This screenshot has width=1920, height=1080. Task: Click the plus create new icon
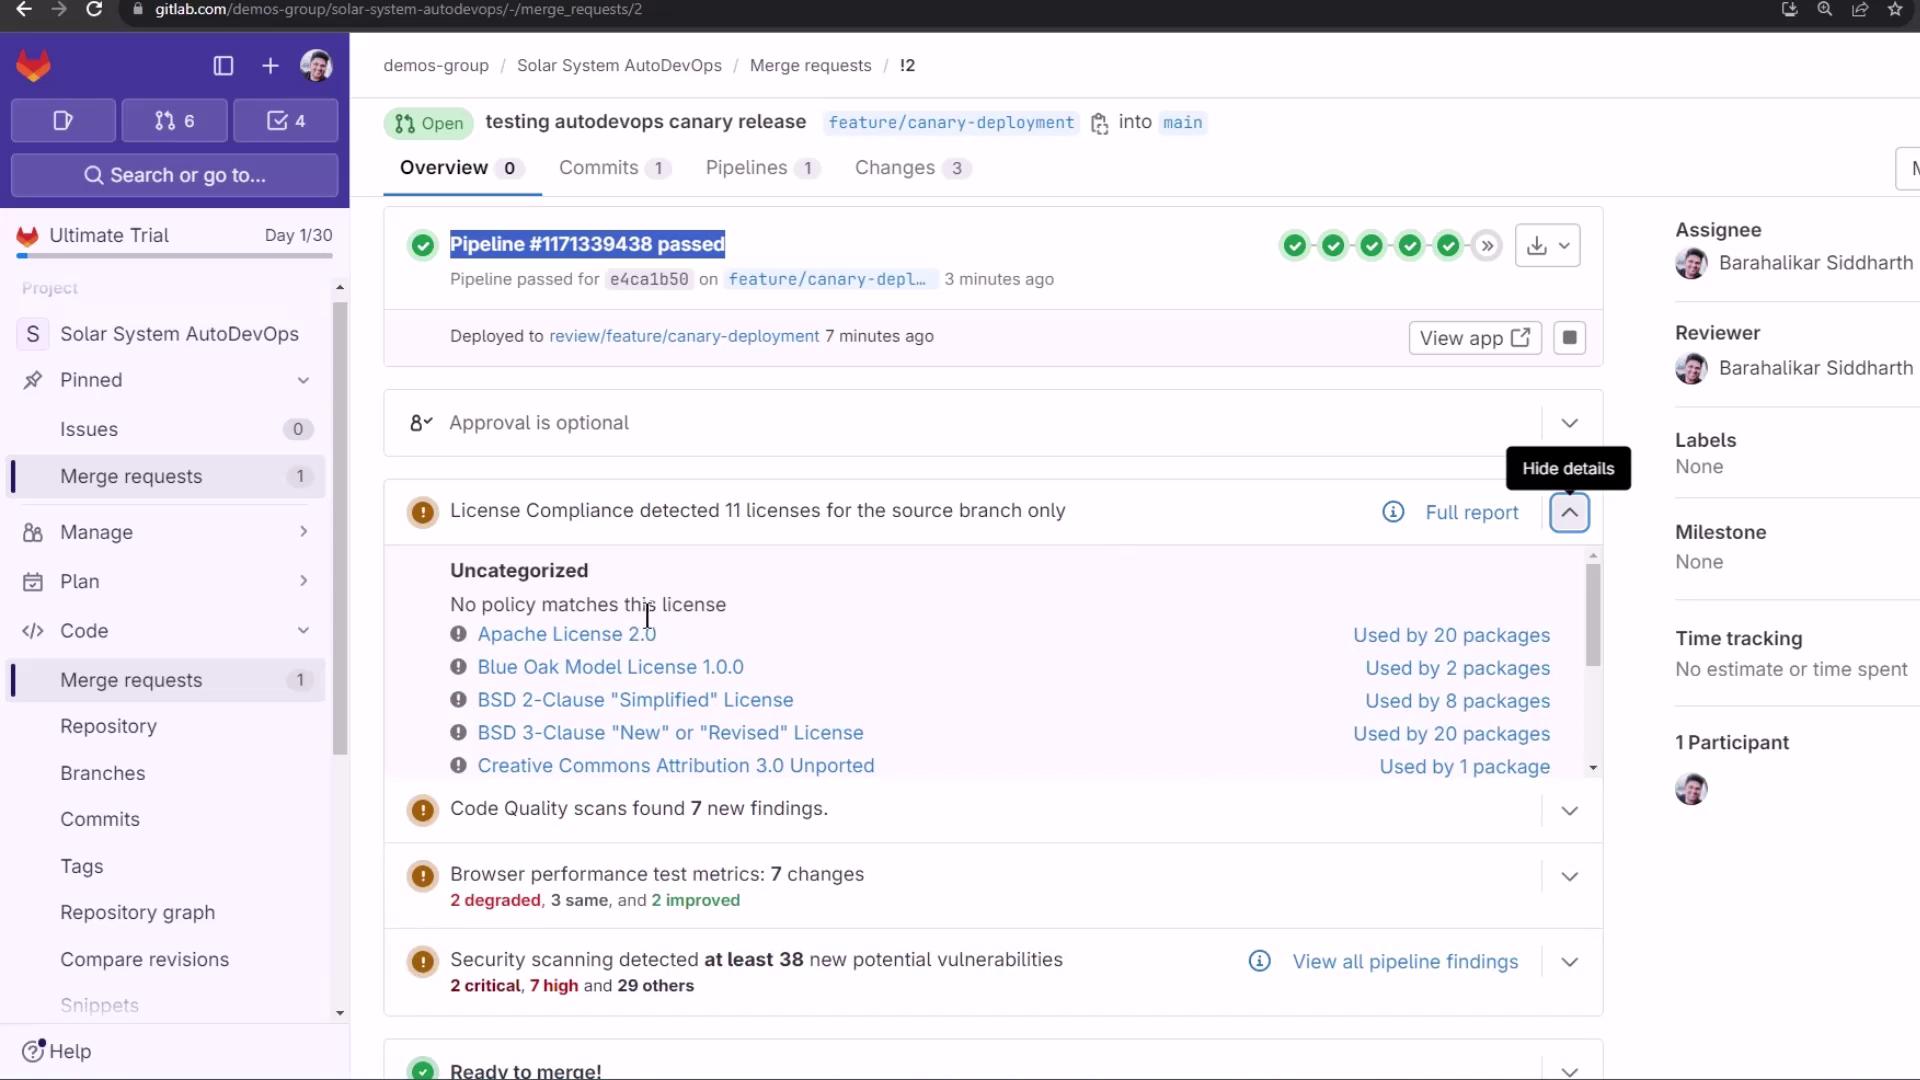pos(270,66)
